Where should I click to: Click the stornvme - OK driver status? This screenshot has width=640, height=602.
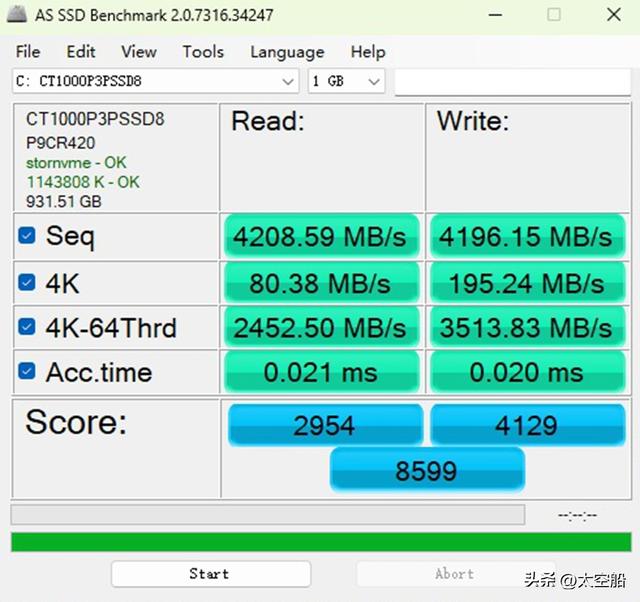[76, 163]
